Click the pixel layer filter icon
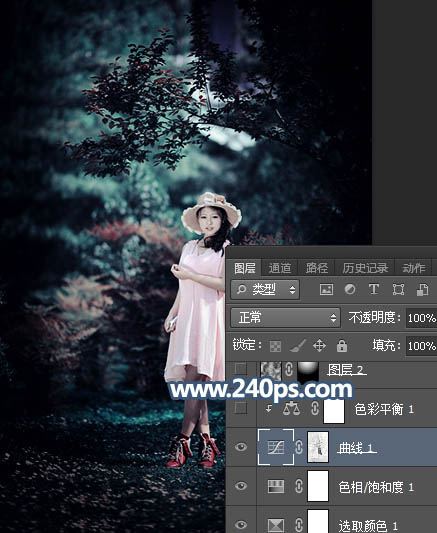The image size is (437, 533). (326, 290)
